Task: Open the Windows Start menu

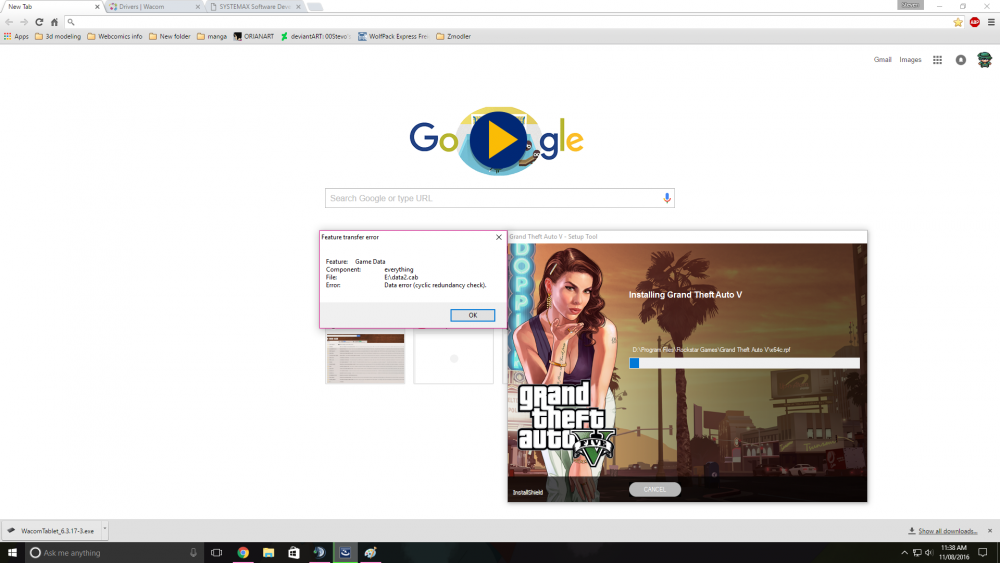Action: pos(12,552)
